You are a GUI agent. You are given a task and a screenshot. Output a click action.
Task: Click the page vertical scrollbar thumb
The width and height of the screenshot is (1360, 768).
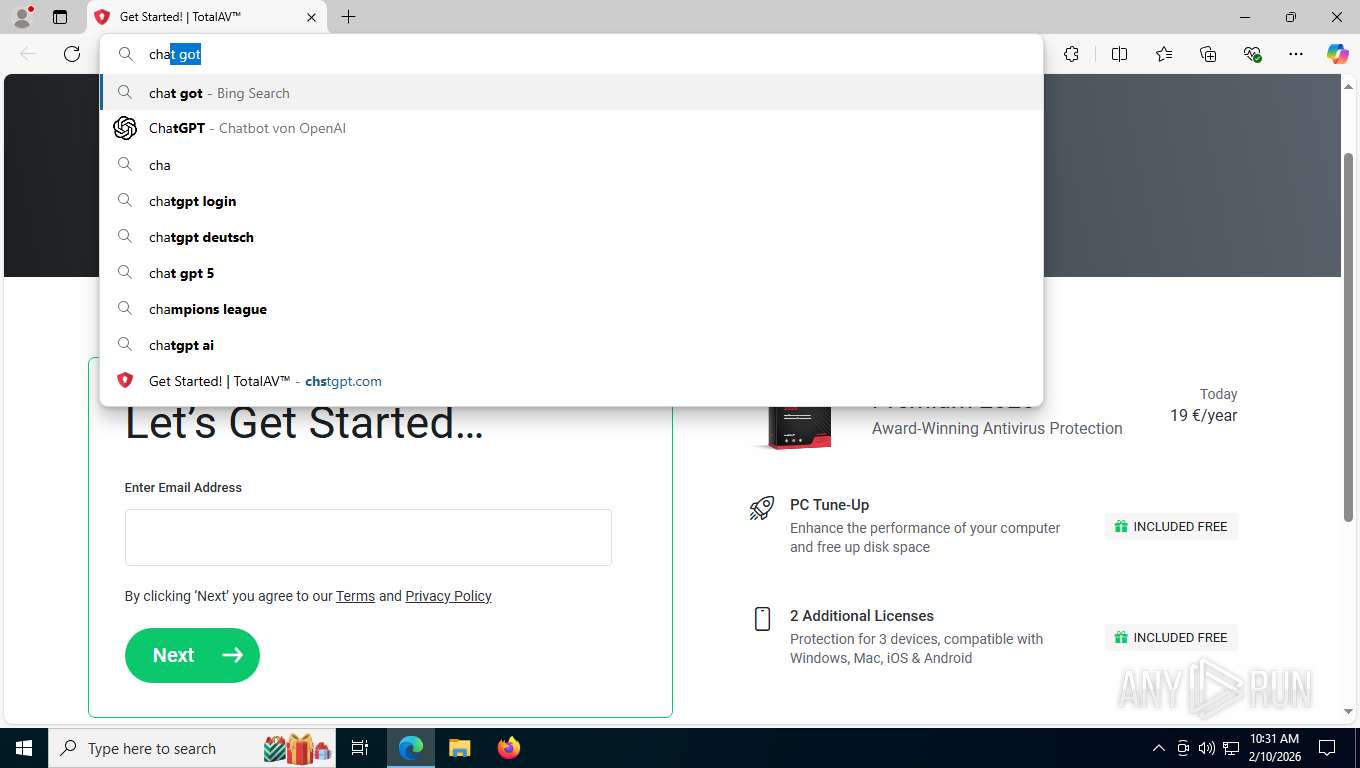coord(1349,337)
